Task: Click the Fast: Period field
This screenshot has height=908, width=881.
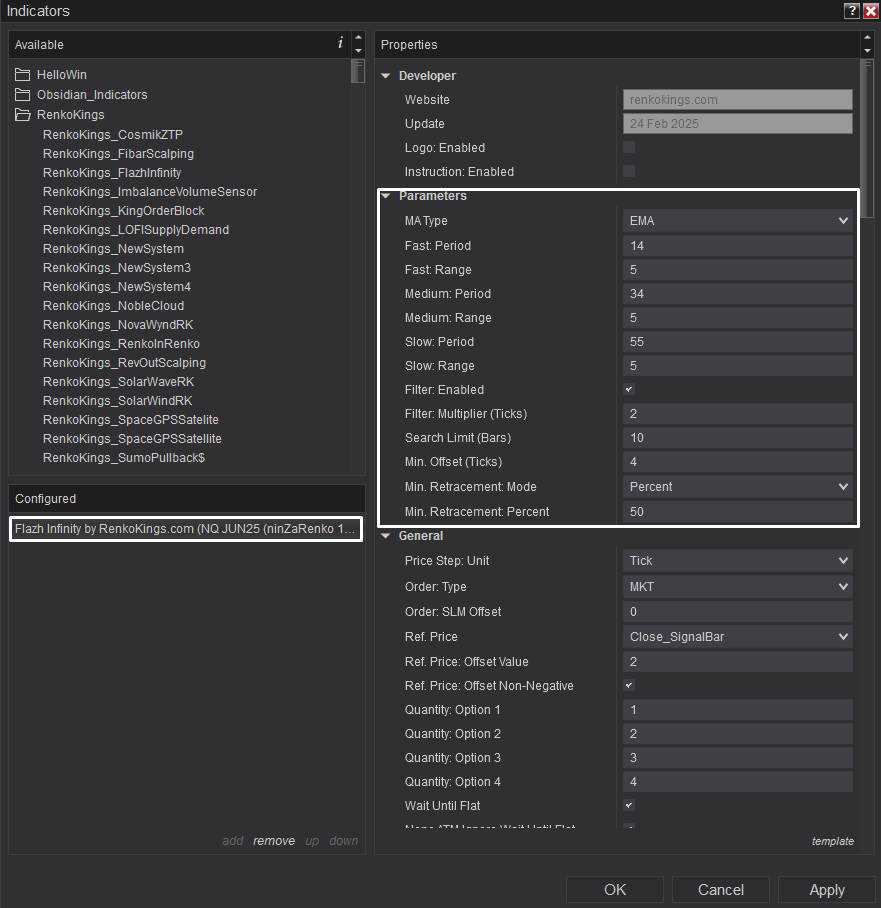Action: pos(737,246)
